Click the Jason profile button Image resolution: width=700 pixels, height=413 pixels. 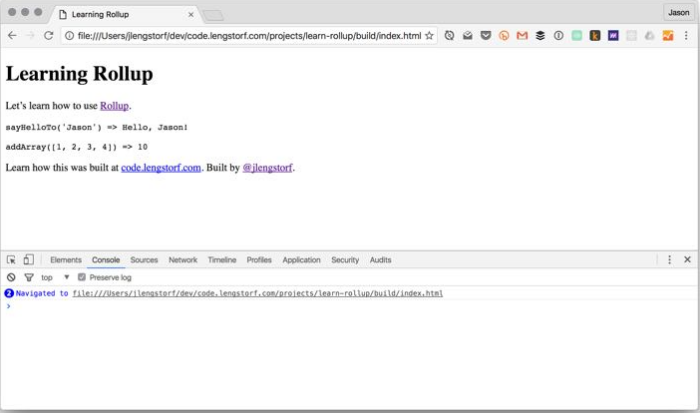pos(679,13)
